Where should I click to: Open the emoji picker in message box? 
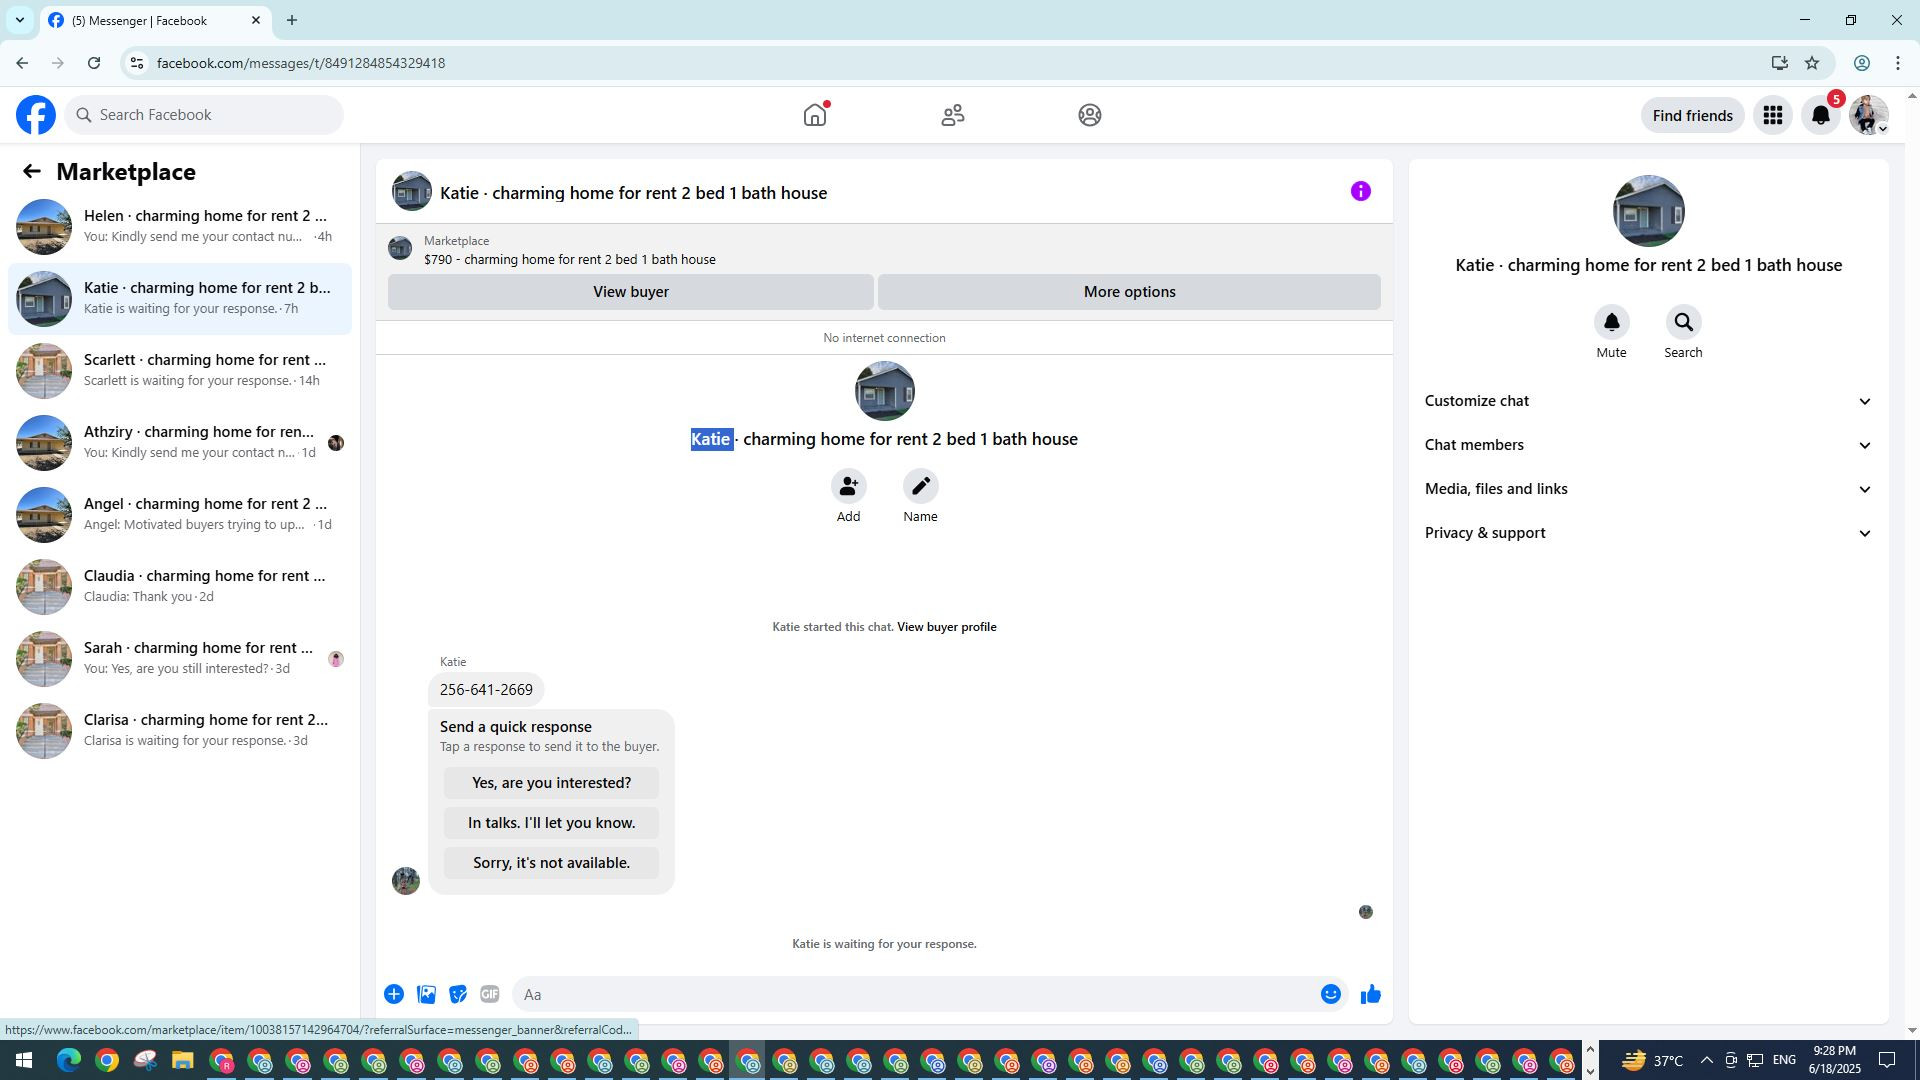(1330, 994)
